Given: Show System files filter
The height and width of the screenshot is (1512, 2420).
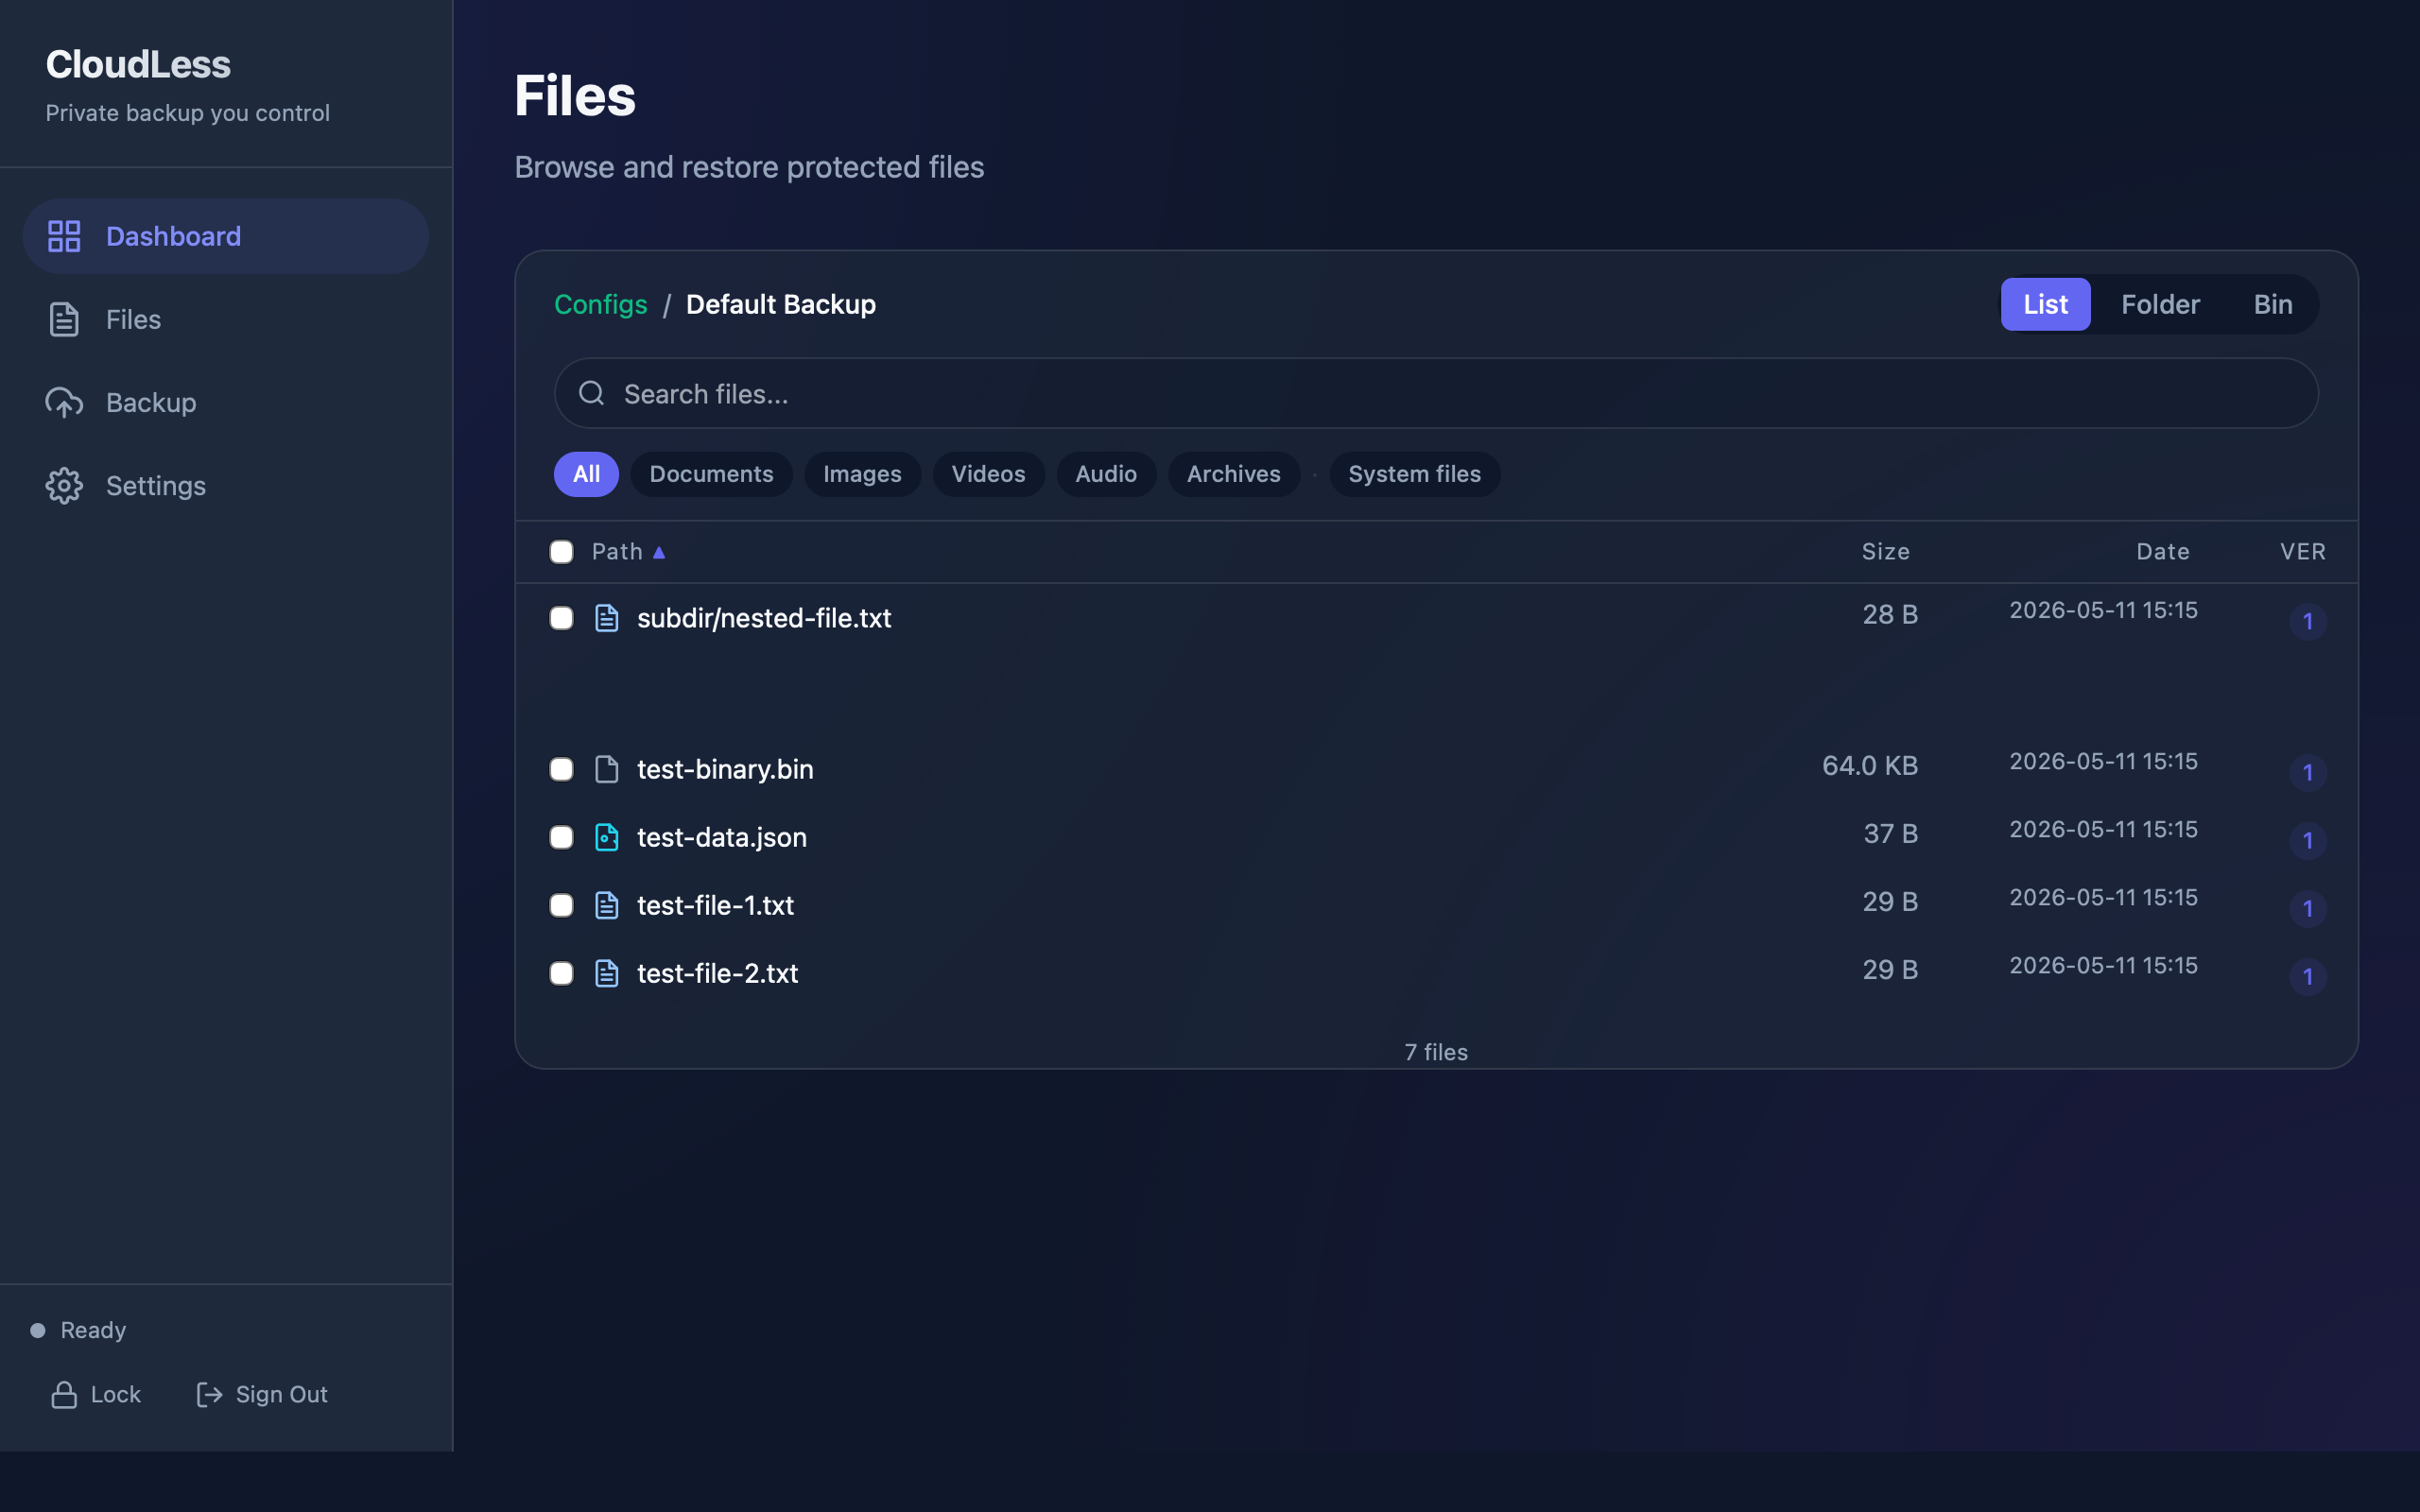Looking at the screenshot, I should 1414,474.
